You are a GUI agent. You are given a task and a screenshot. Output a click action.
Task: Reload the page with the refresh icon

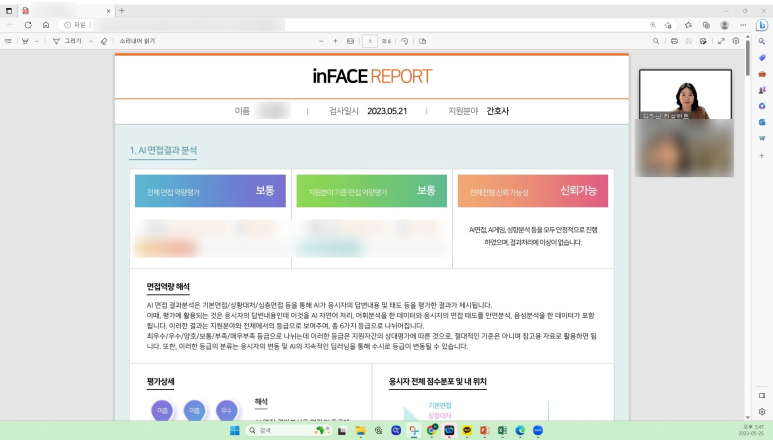click(x=28, y=25)
